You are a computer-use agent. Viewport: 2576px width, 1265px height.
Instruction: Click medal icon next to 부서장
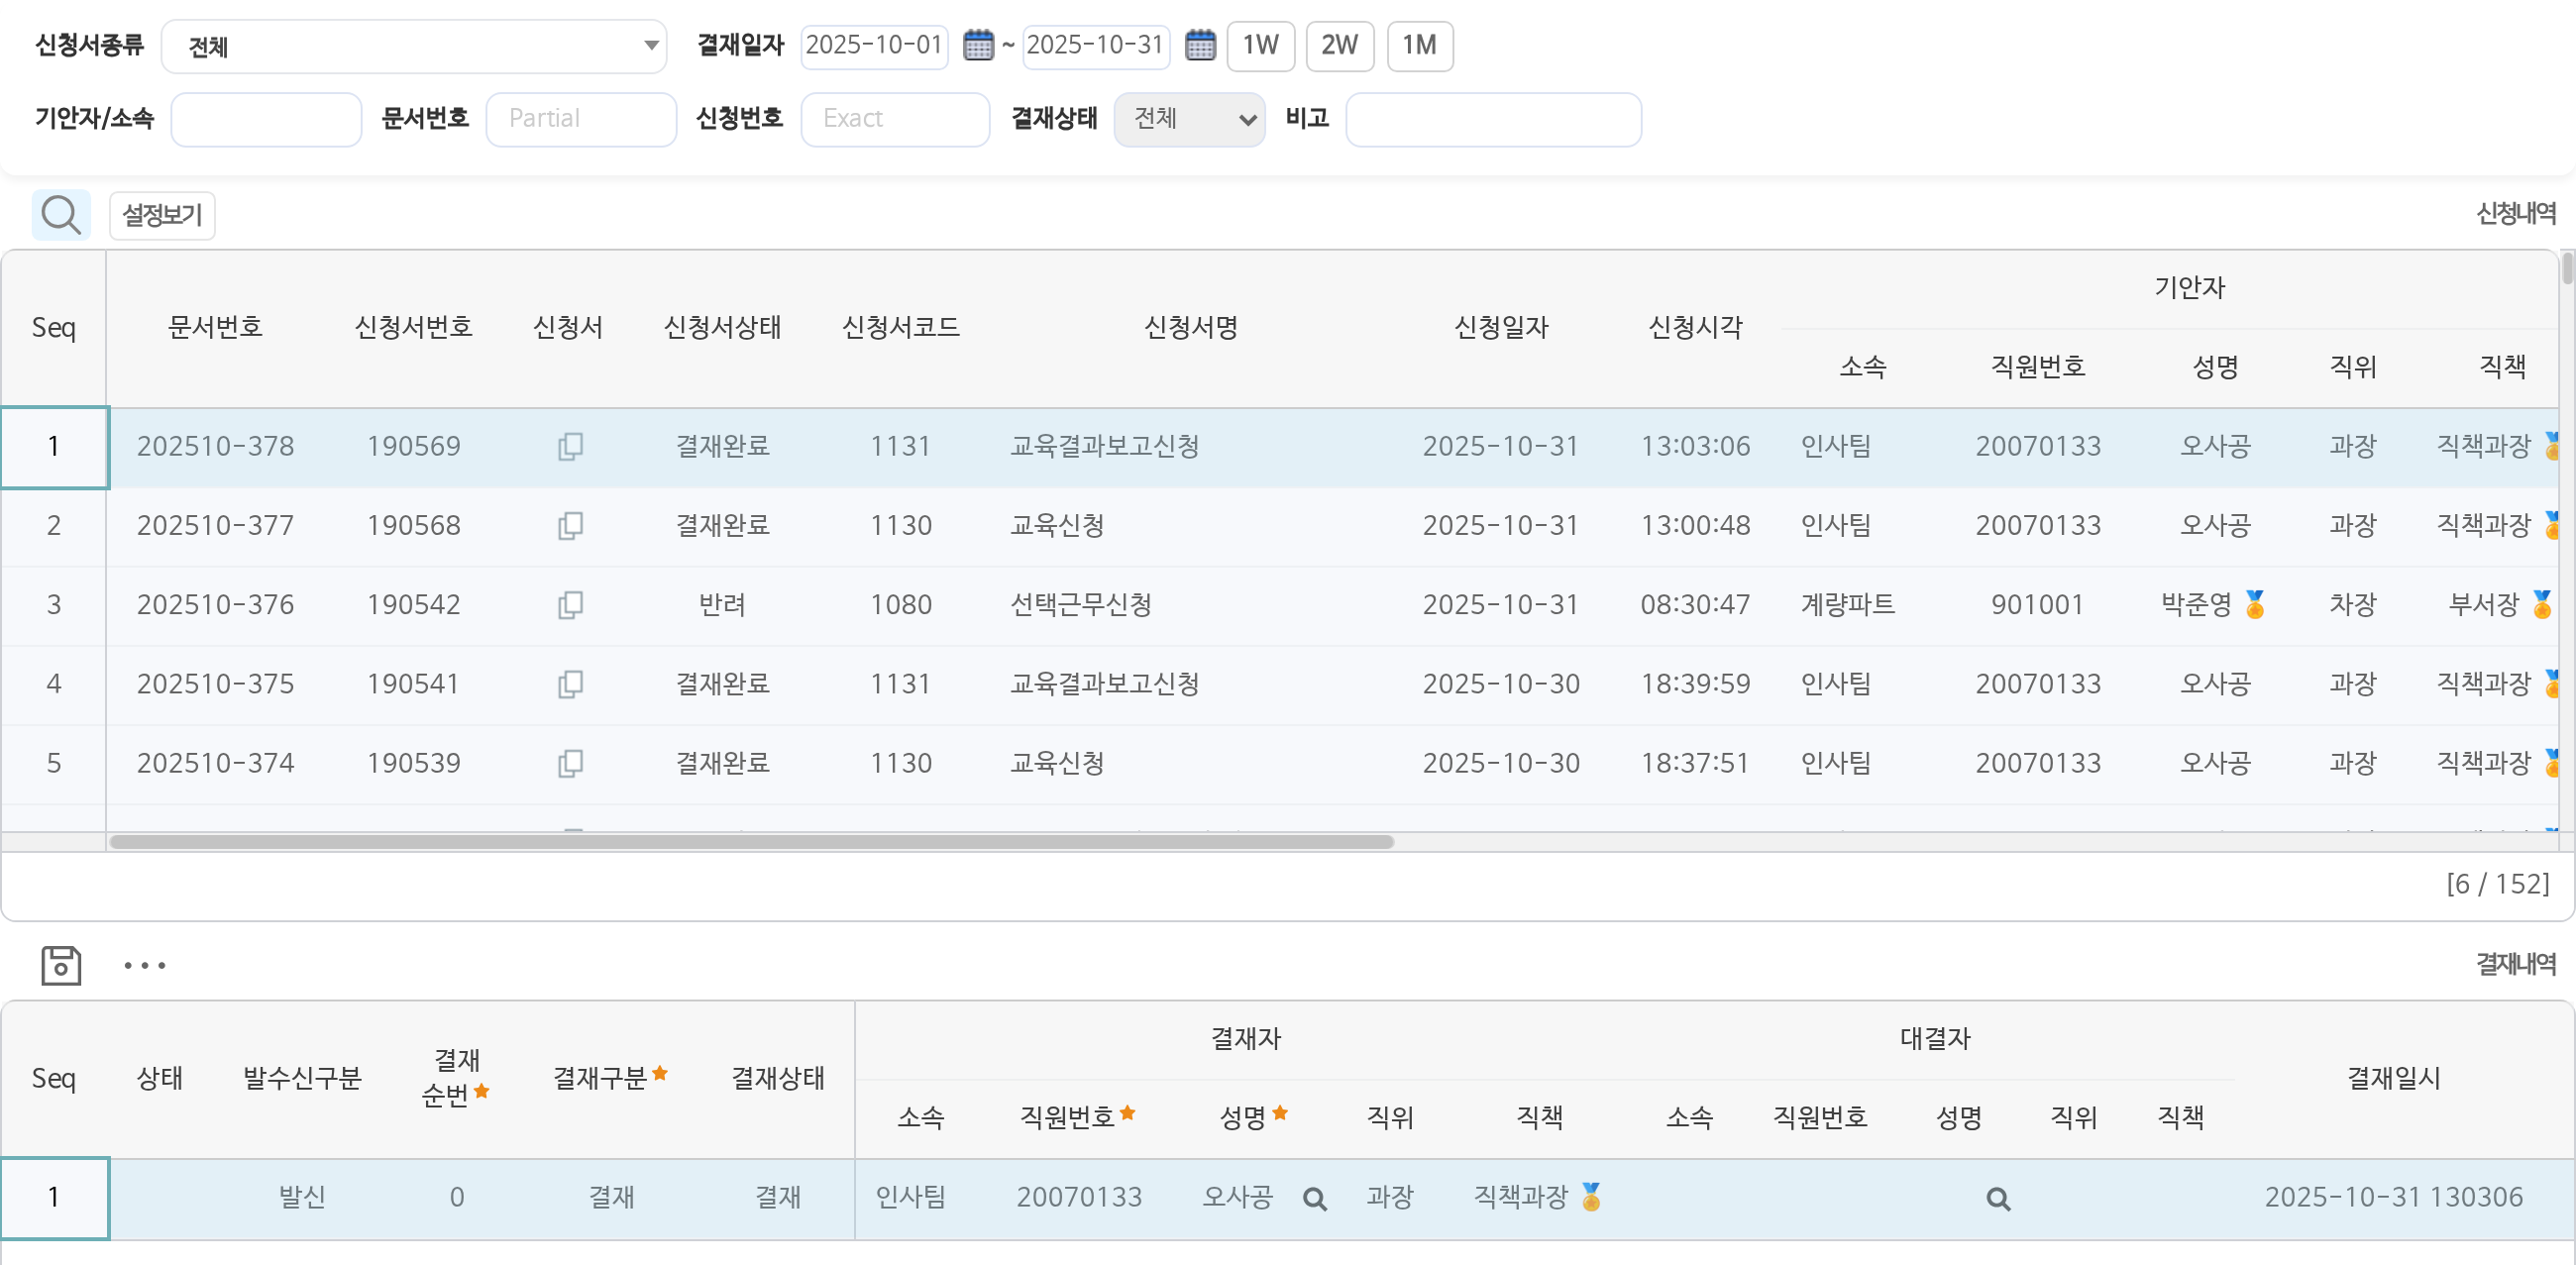2541,604
